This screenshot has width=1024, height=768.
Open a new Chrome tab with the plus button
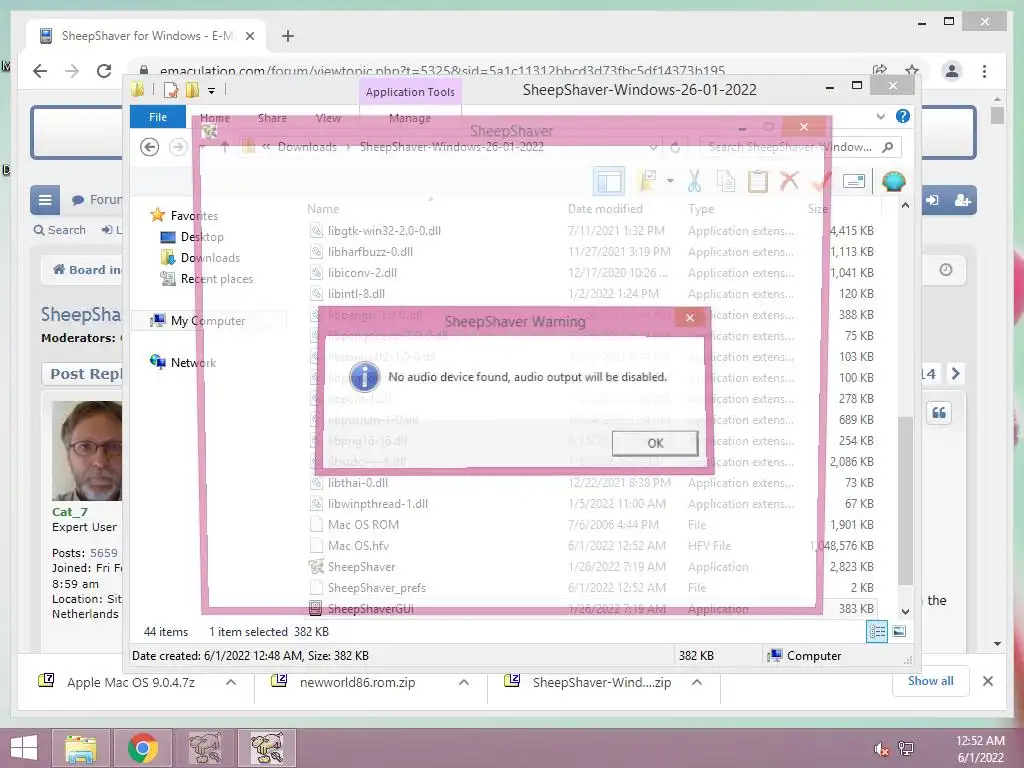287,36
